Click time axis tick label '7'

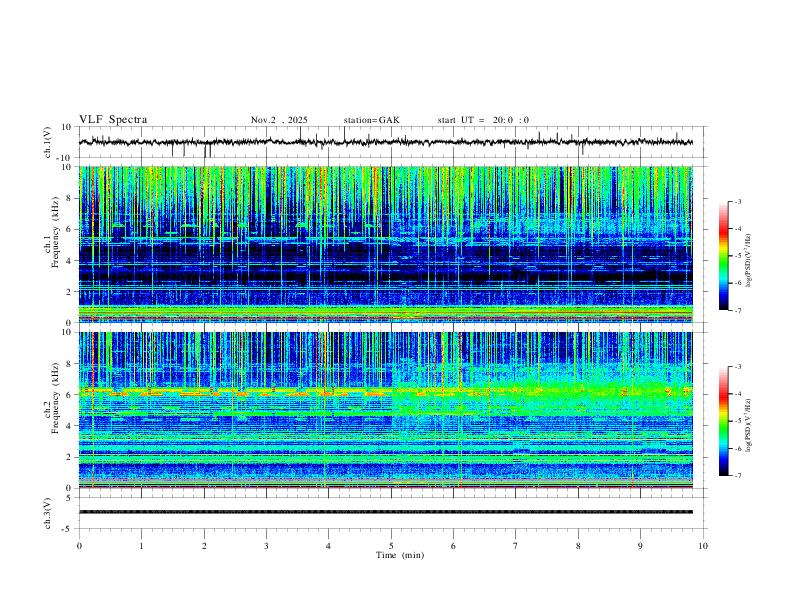pyautogui.click(x=516, y=546)
